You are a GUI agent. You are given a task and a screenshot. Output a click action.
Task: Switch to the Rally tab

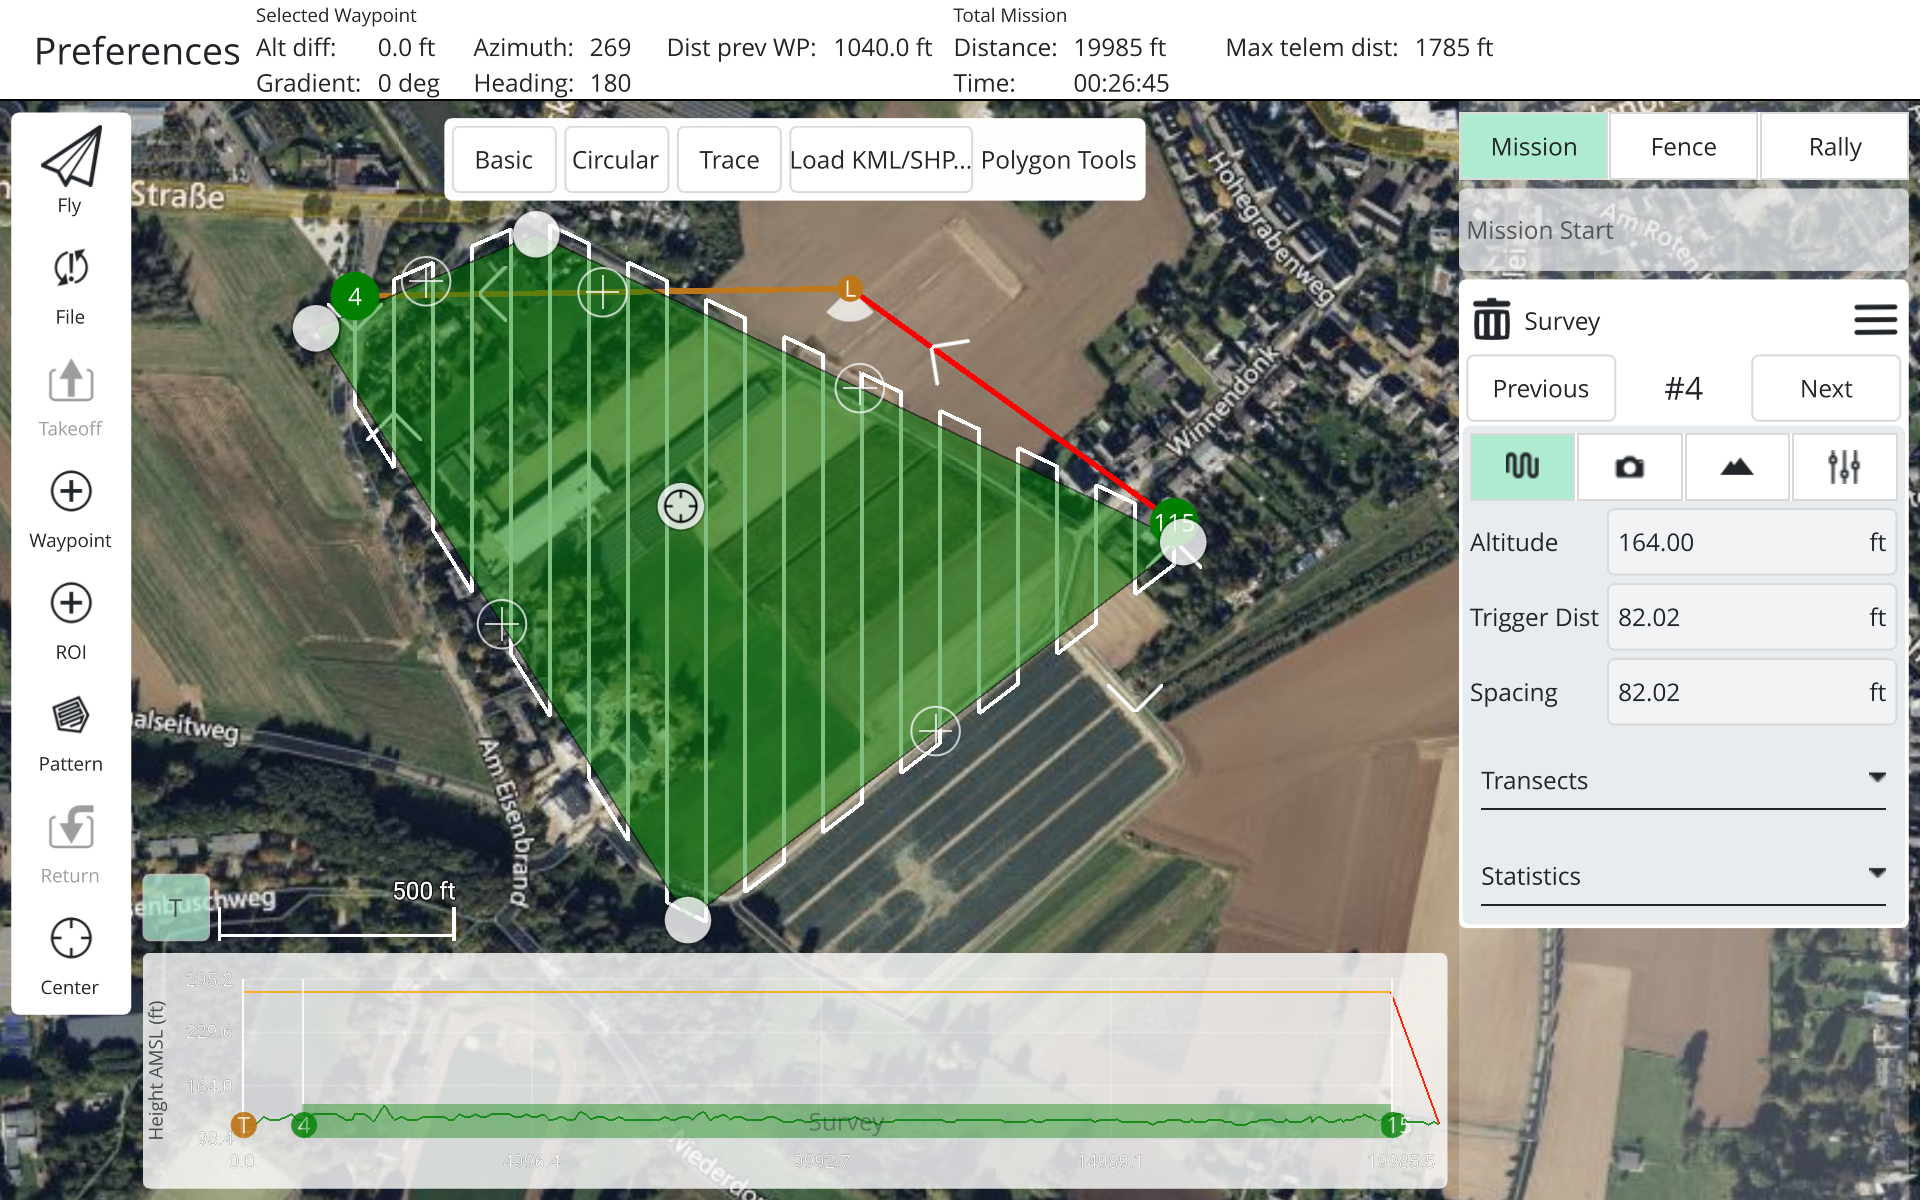pos(1834,147)
